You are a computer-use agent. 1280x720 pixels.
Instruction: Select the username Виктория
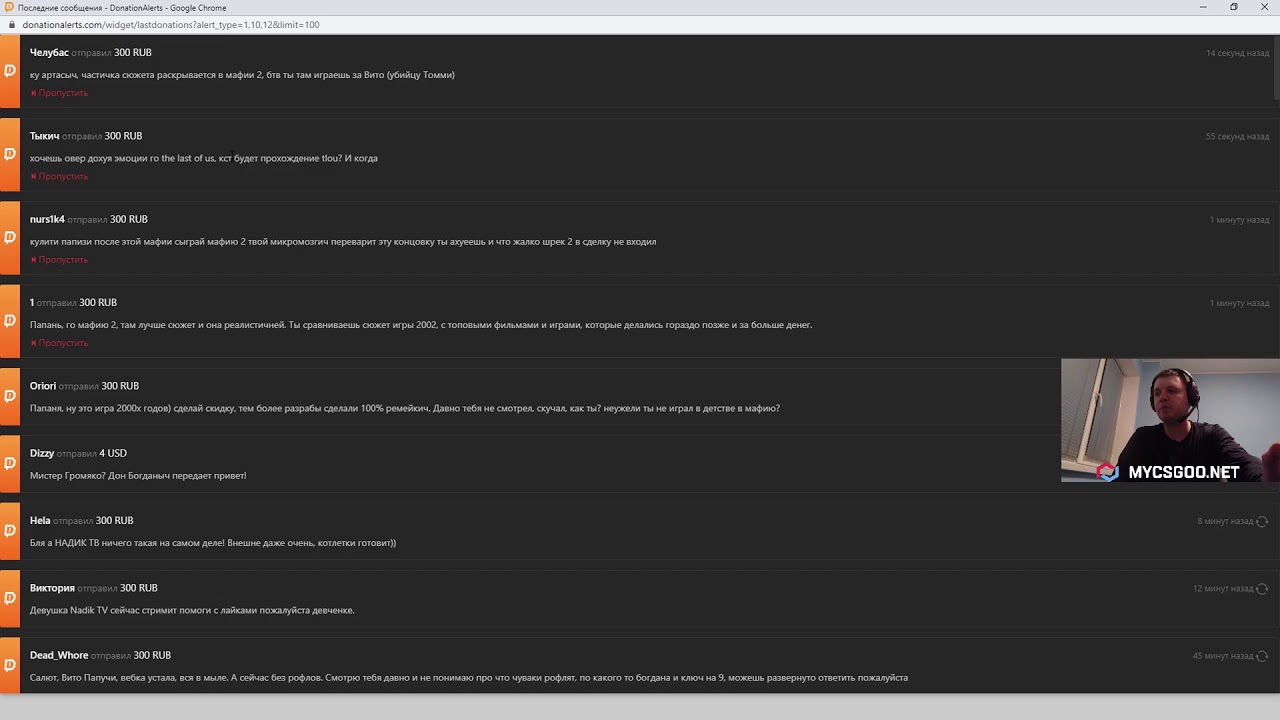[52, 588]
